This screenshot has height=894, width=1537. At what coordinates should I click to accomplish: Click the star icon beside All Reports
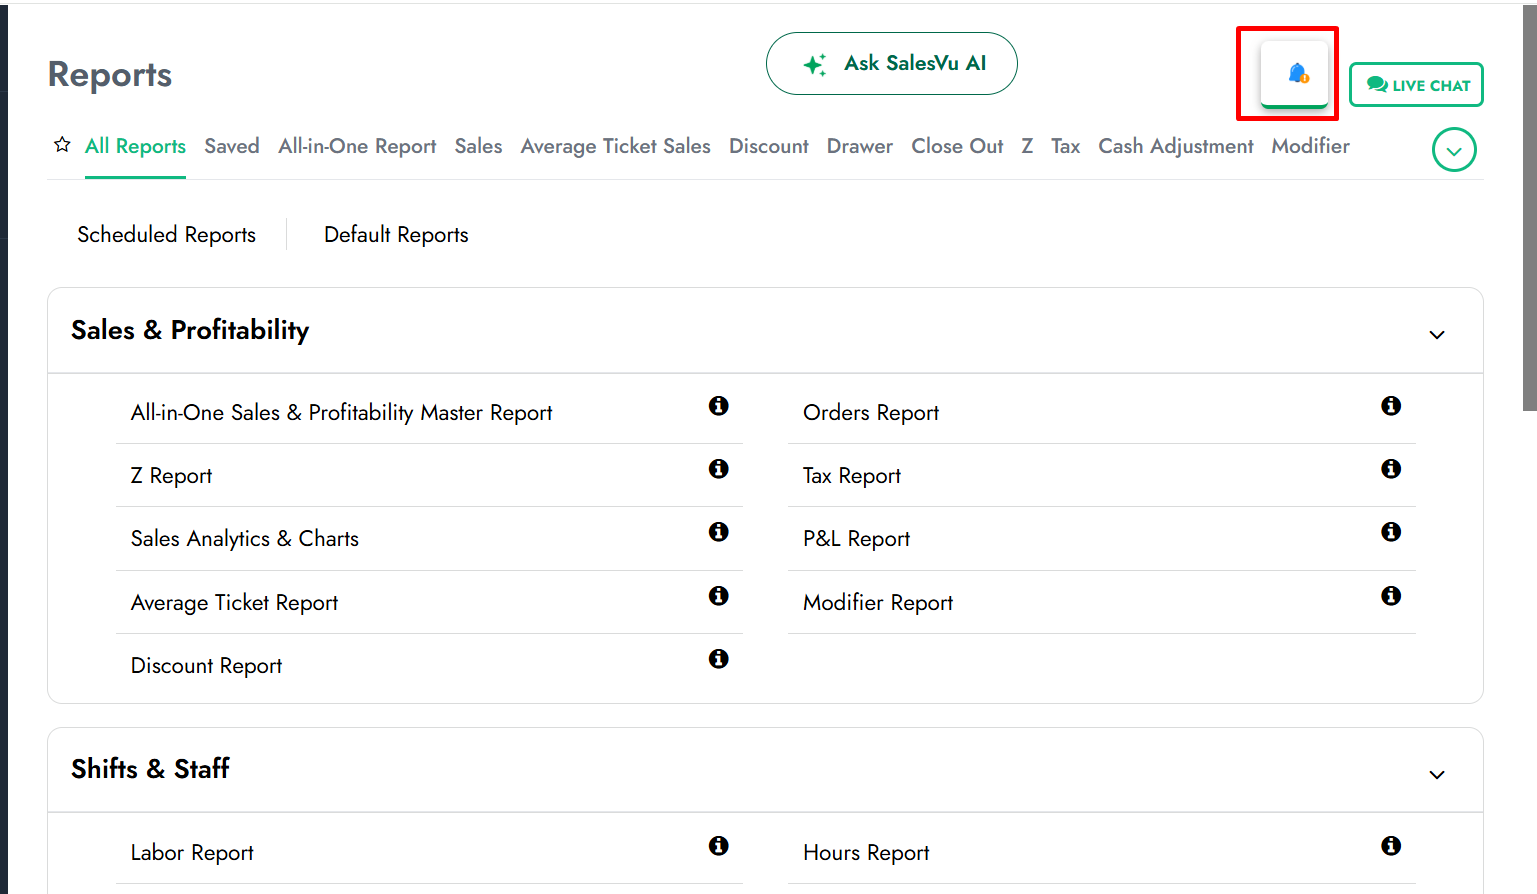click(x=62, y=145)
